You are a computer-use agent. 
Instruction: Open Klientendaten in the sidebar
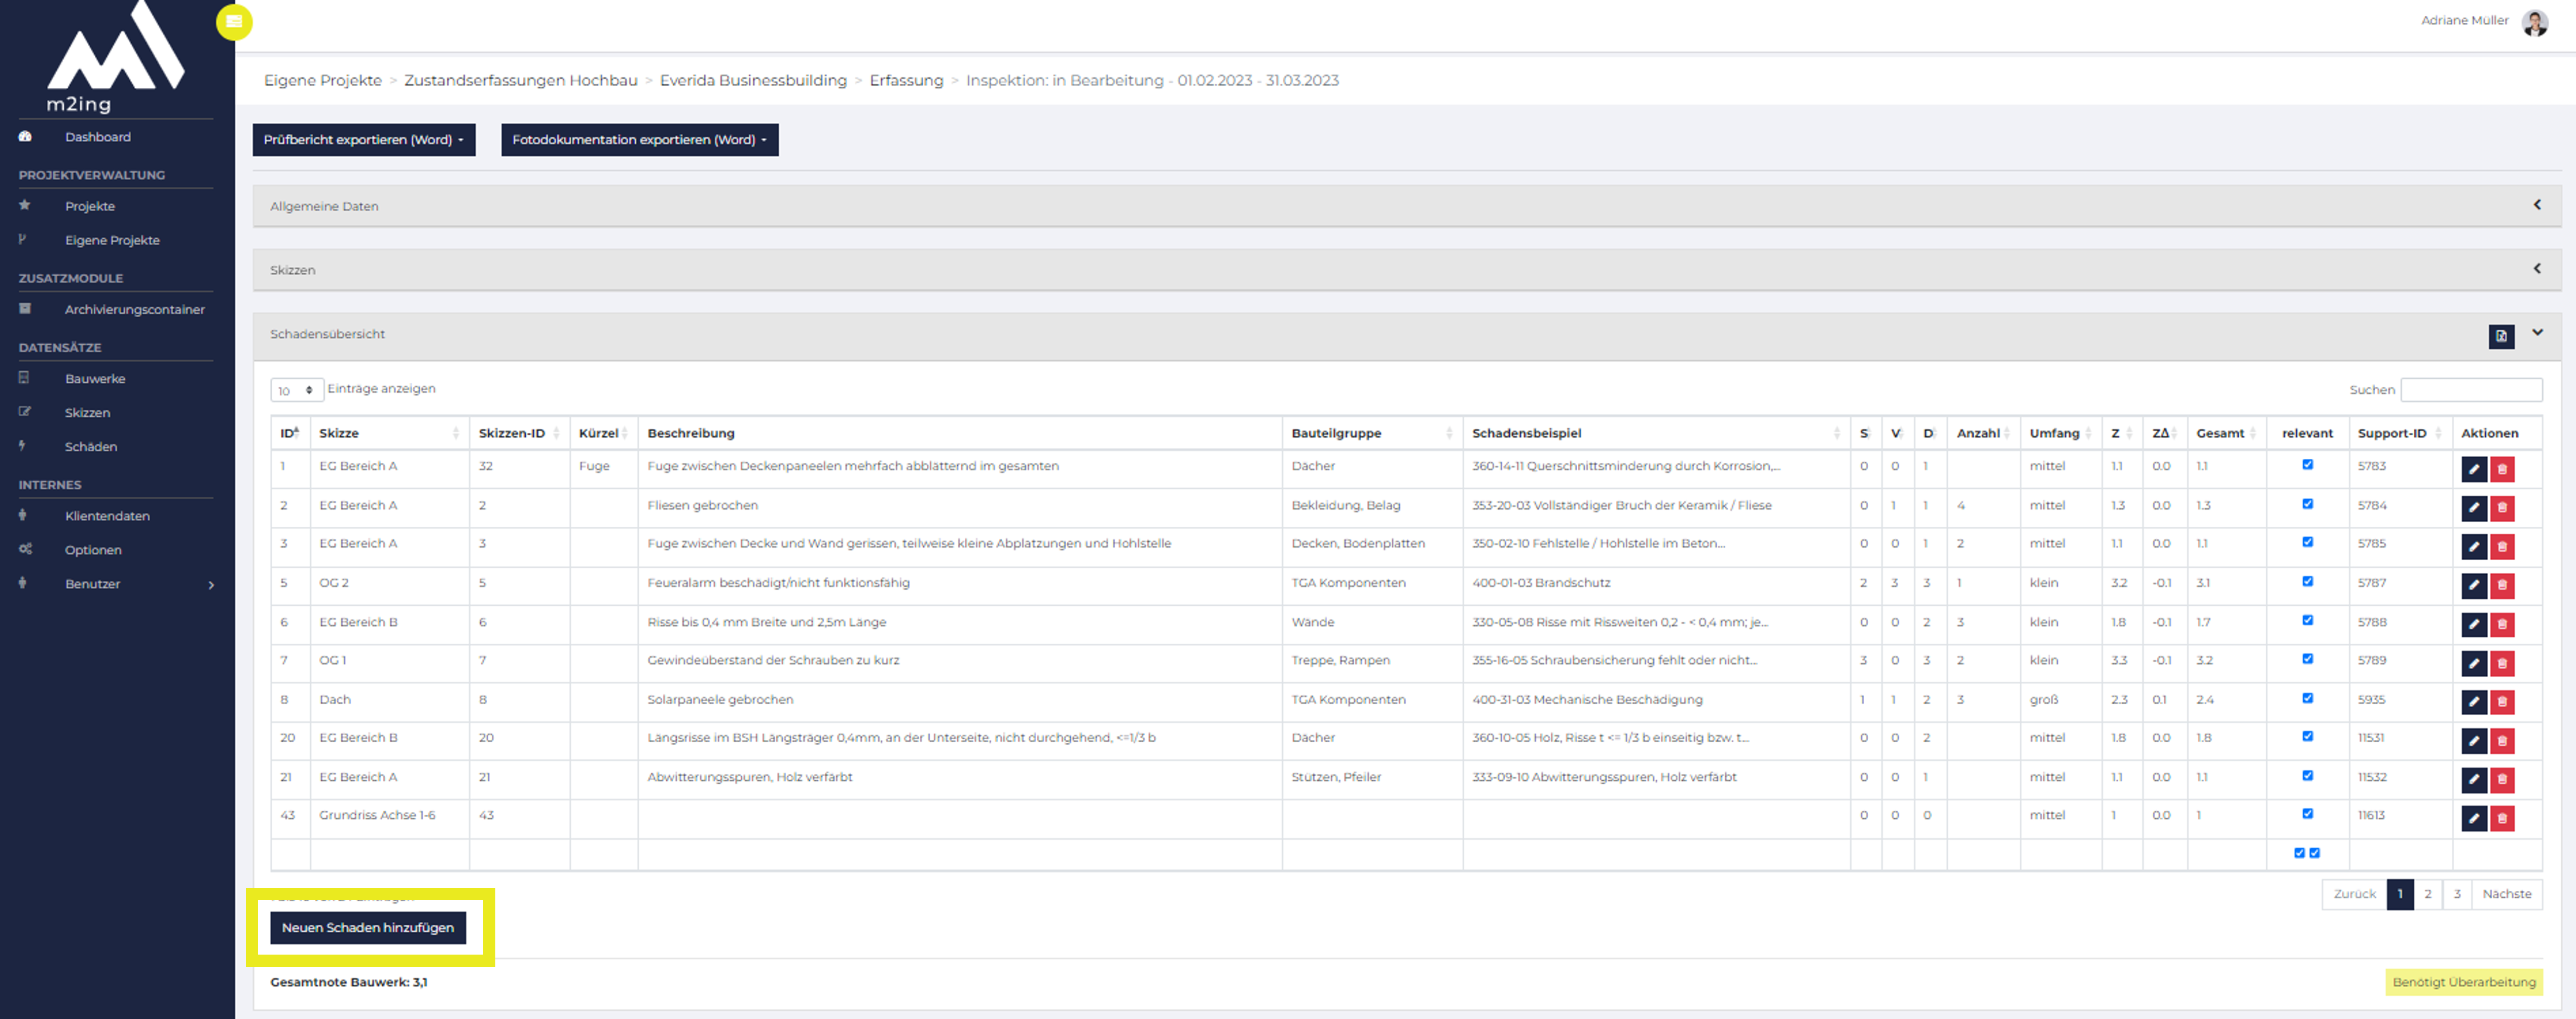107,516
